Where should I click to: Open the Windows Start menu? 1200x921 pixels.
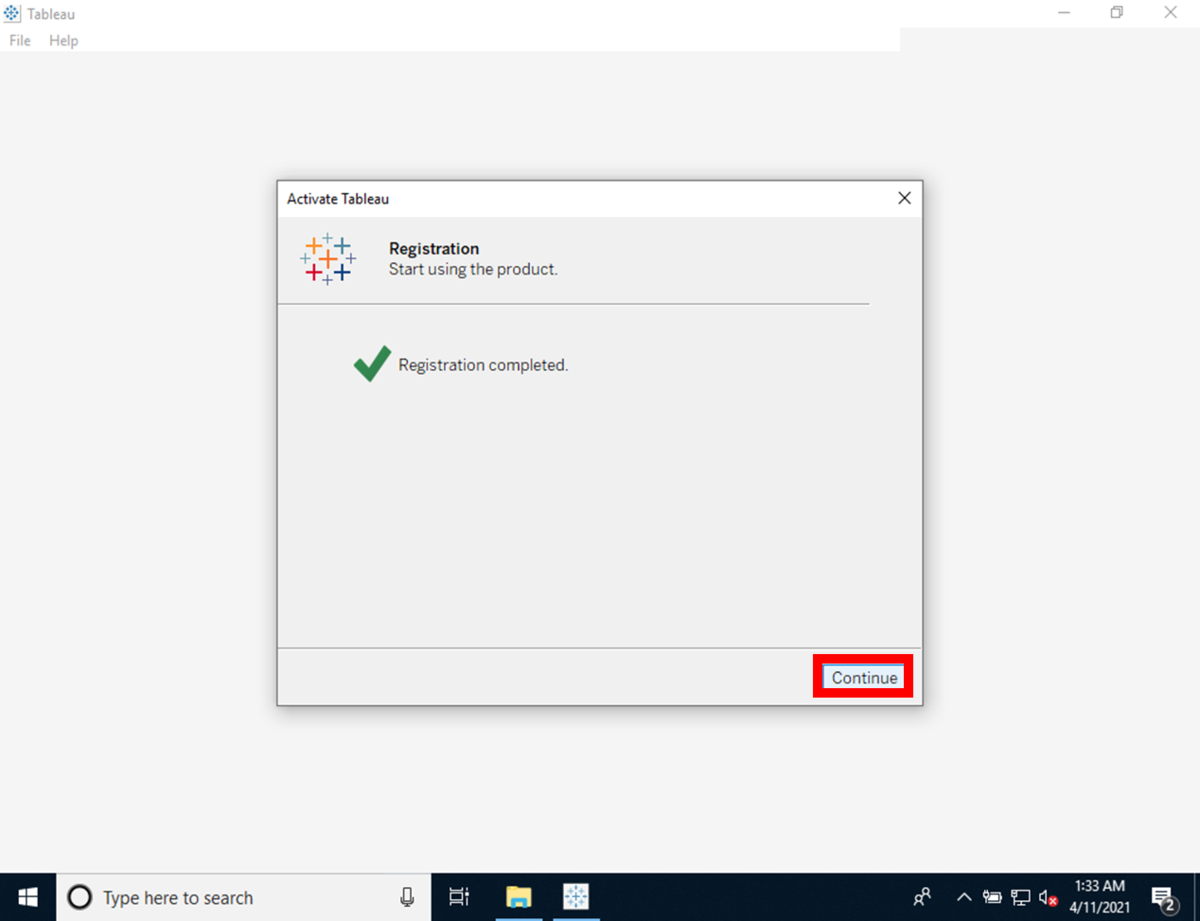click(x=28, y=897)
